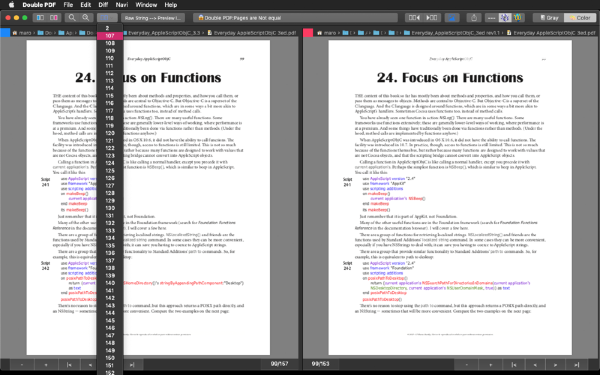Click the 'Pages are Not equal' status field
The image size is (600, 375).
[295, 18]
